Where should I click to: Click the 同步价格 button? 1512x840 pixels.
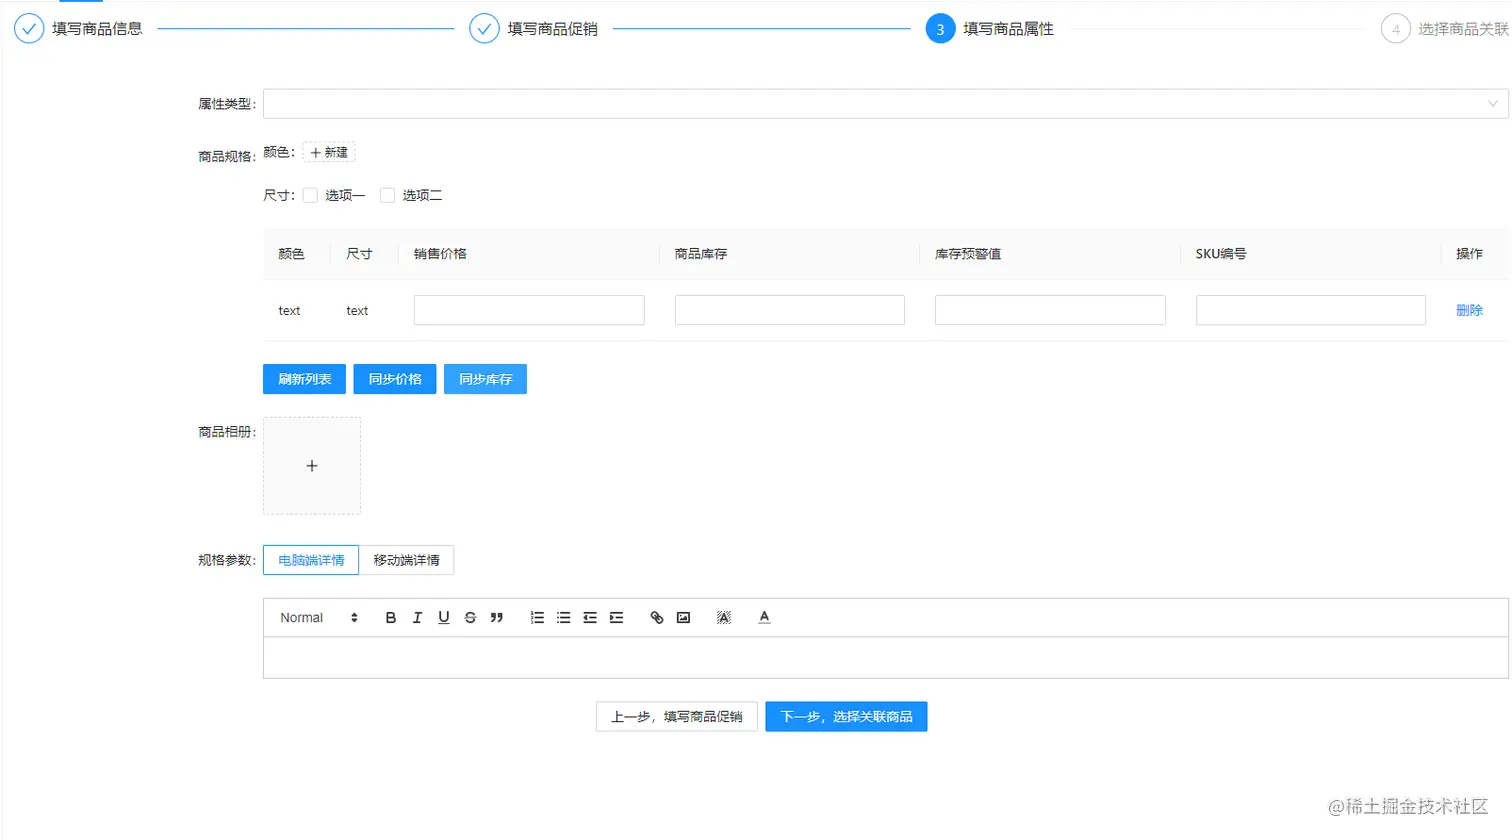pyautogui.click(x=395, y=379)
